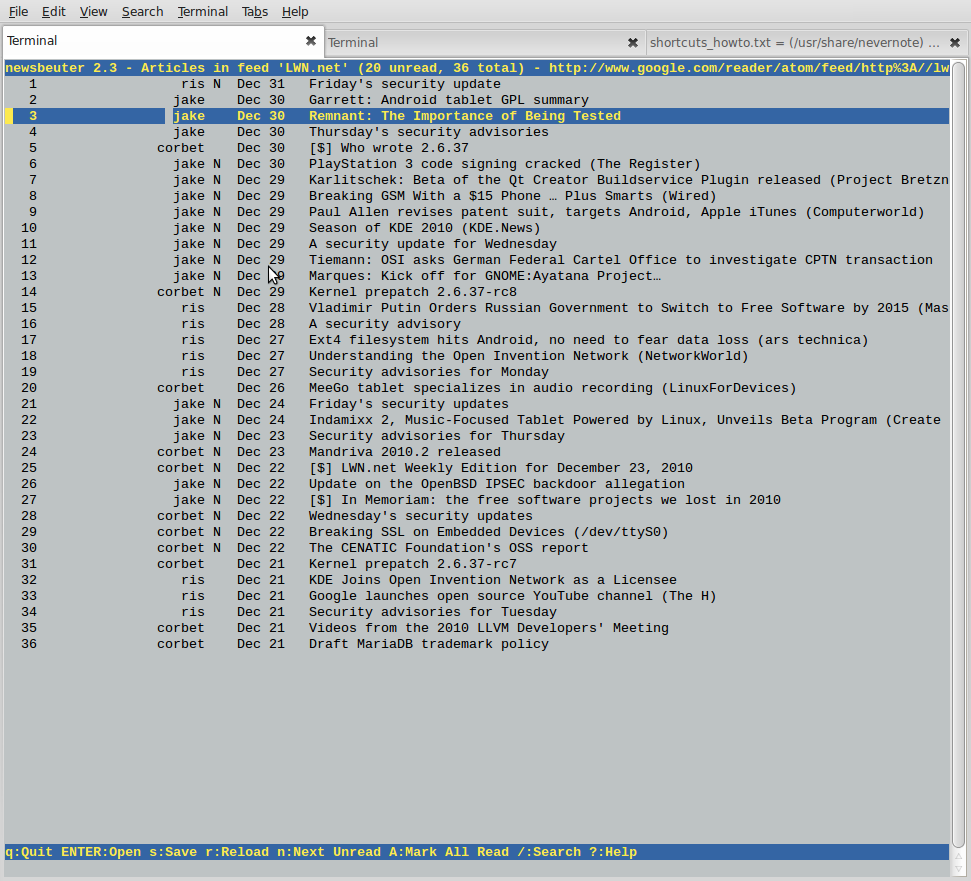971x881 pixels.
Task: Click 'r:Reload' hint in status bar
Action: 237,853
